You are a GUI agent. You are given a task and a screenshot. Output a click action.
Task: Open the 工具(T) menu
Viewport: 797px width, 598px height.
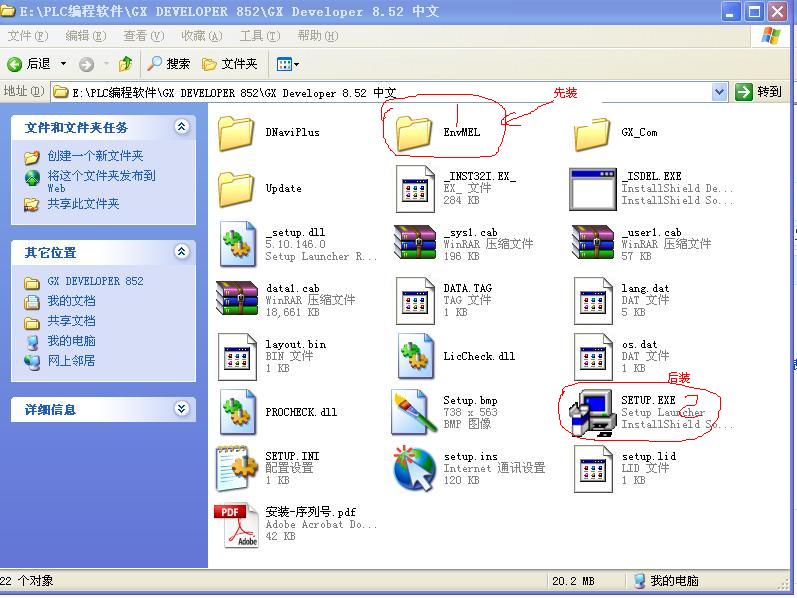(259, 36)
